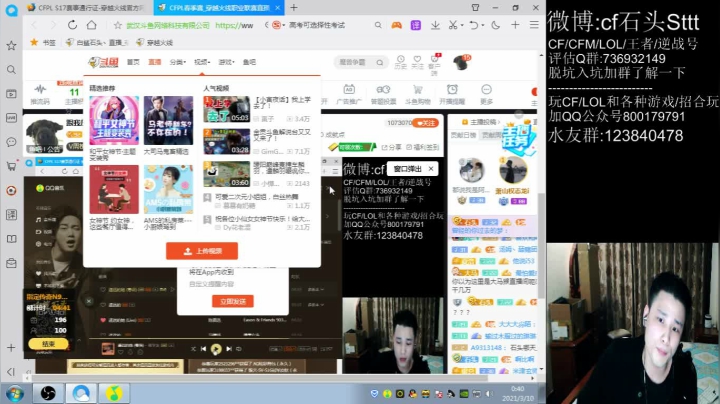Click the 分享 share link
The width and height of the screenshot is (720, 404).
[392, 147]
